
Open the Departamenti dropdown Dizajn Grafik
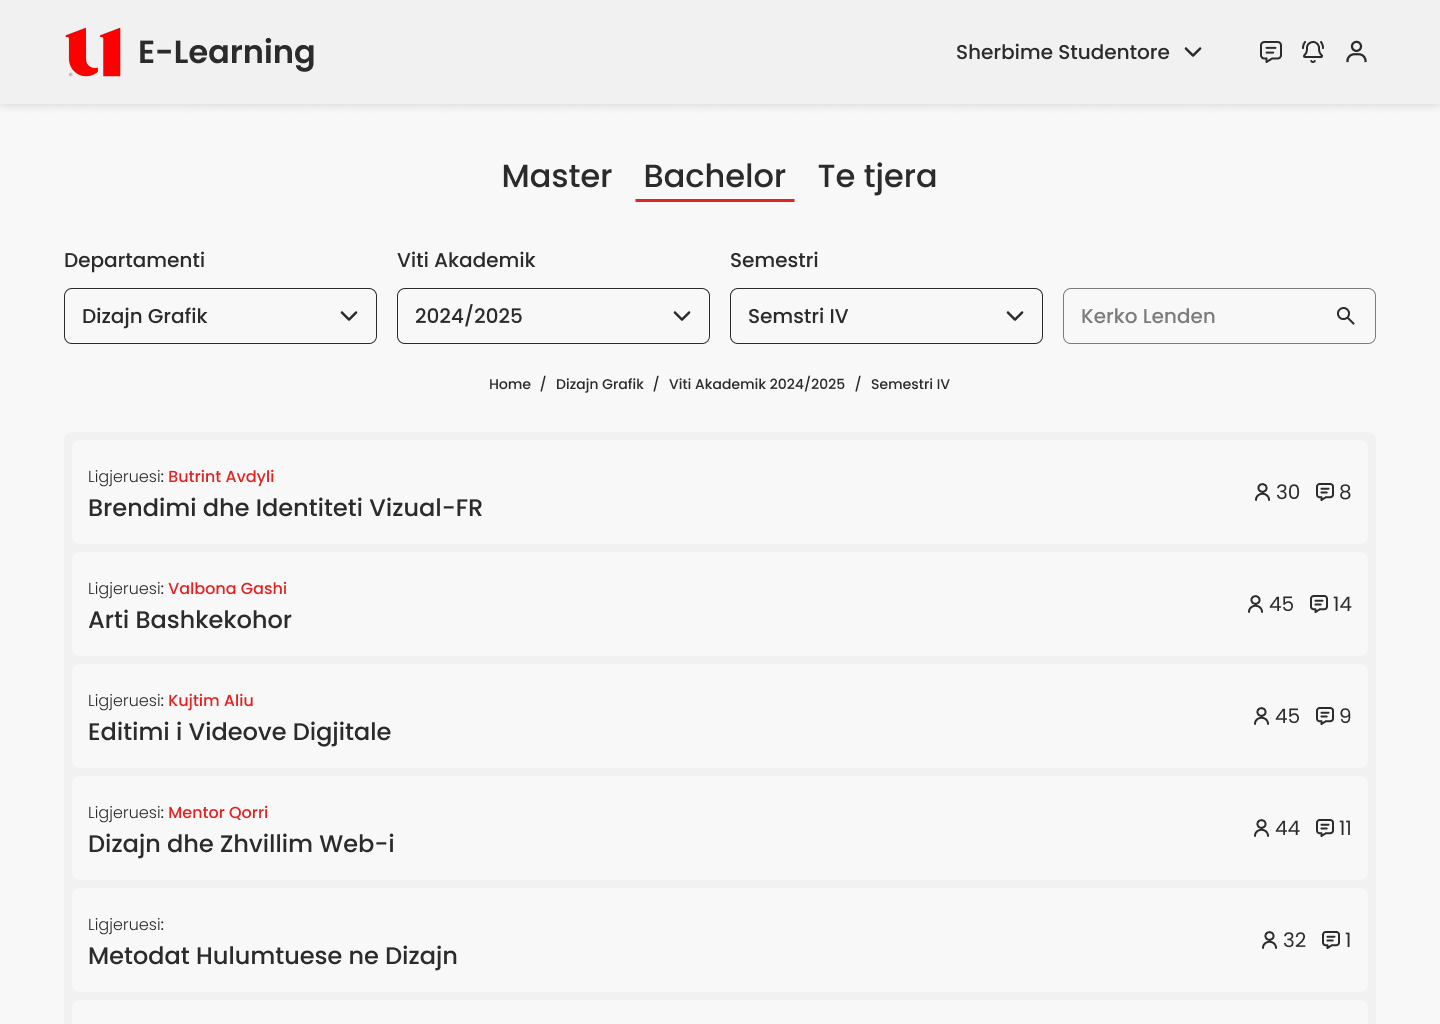(x=220, y=316)
